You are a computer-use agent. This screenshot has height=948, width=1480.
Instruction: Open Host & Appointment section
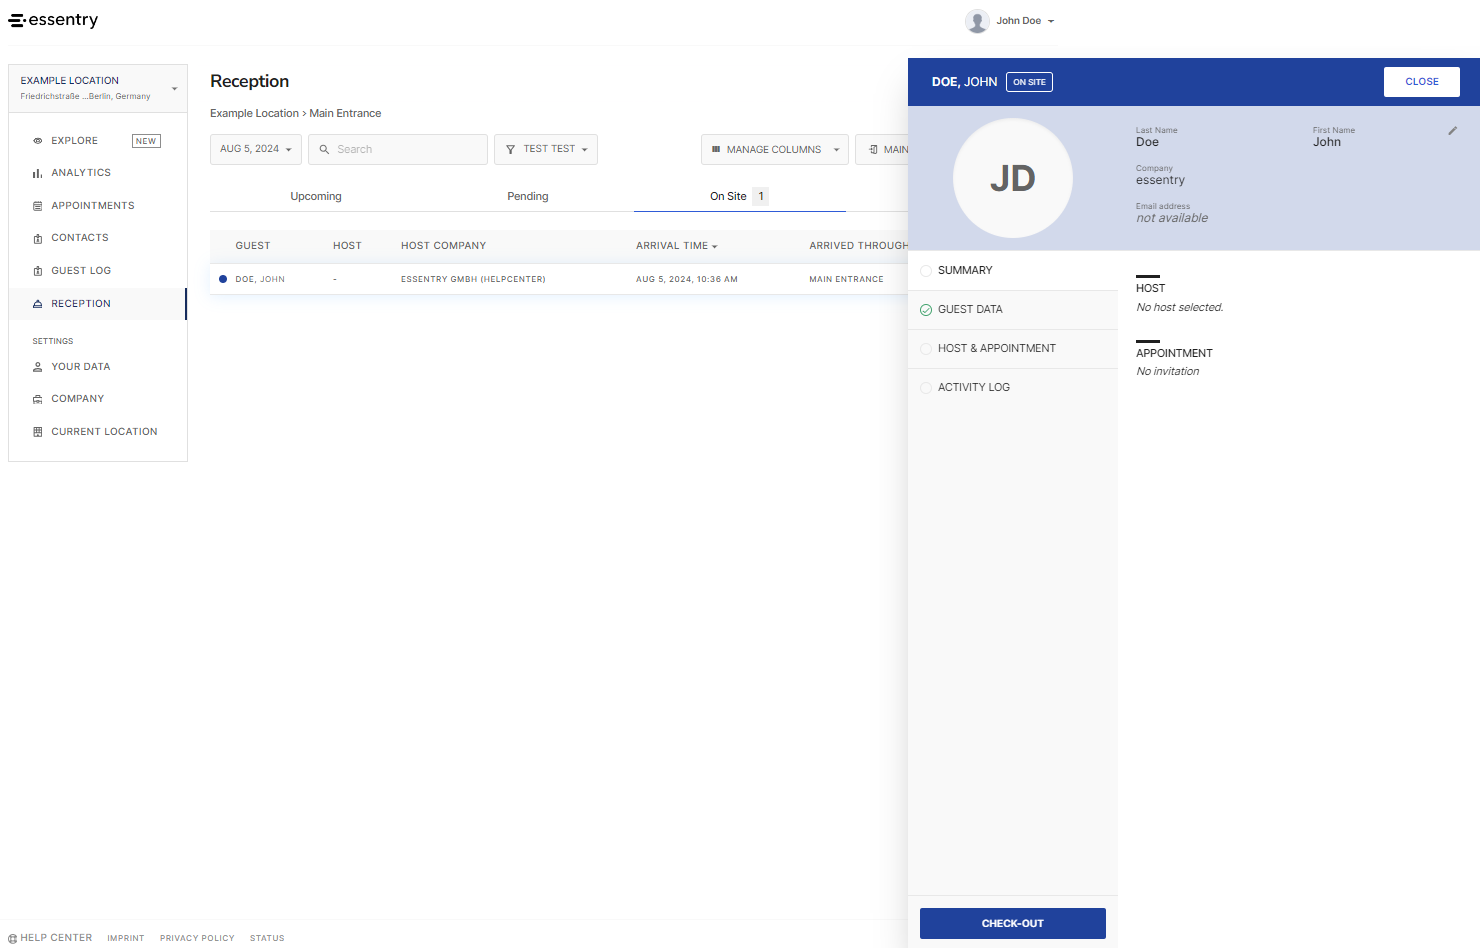[x=1013, y=349]
